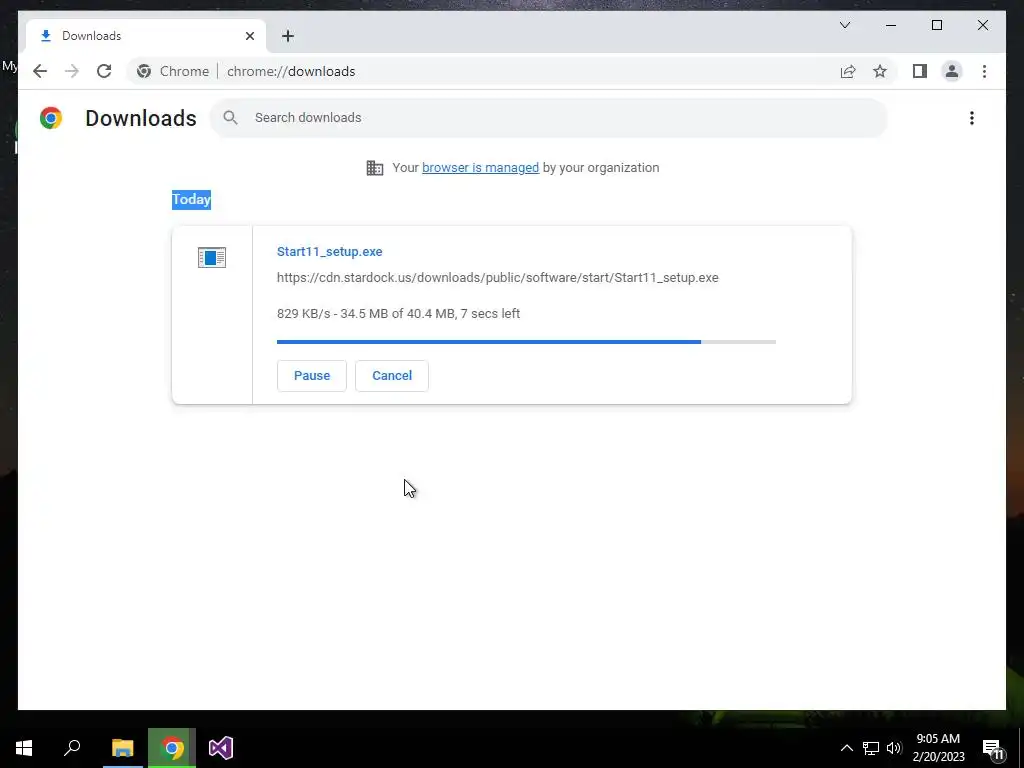Click the Chrome taskbar icon
This screenshot has height=768, width=1024.
point(172,748)
